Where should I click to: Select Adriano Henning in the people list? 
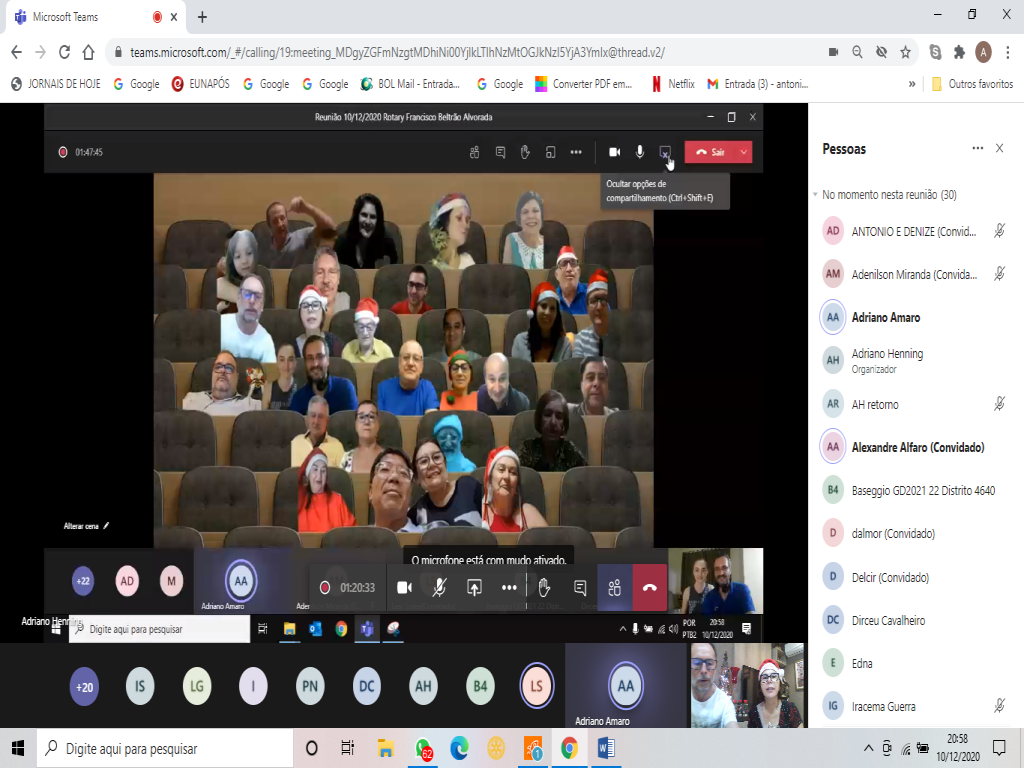pos(887,354)
